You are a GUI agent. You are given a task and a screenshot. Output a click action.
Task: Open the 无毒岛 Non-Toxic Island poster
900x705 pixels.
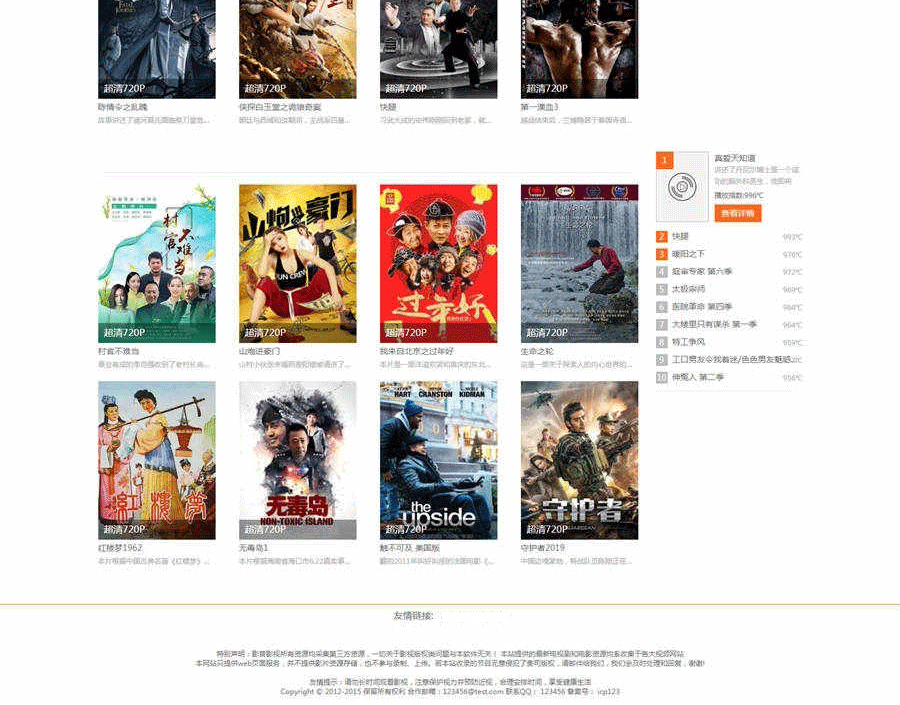[297, 460]
